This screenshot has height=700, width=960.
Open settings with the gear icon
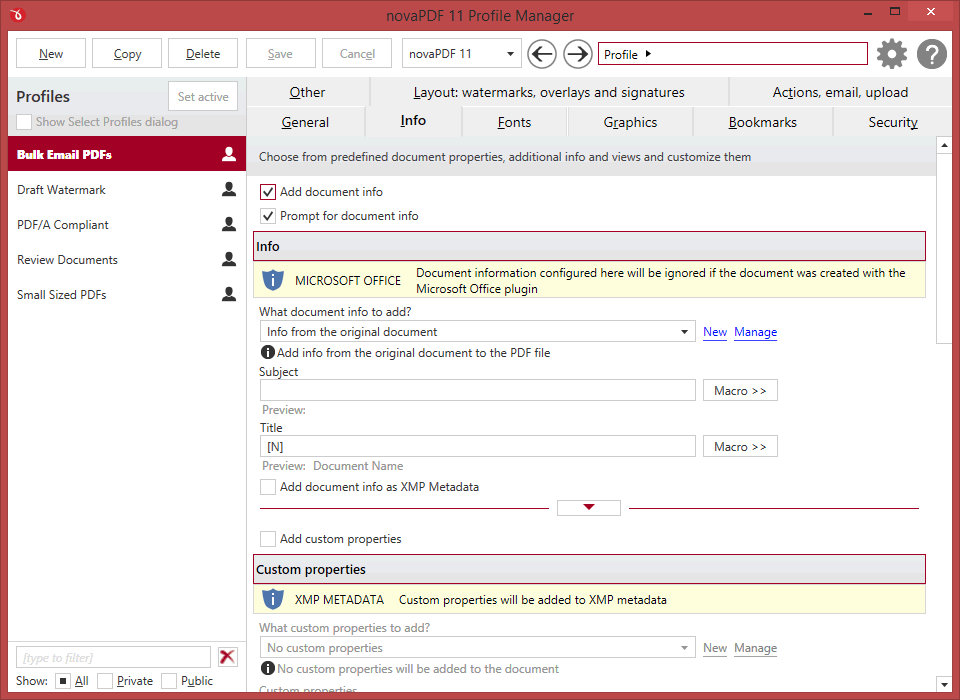click(x=892, y=54)
